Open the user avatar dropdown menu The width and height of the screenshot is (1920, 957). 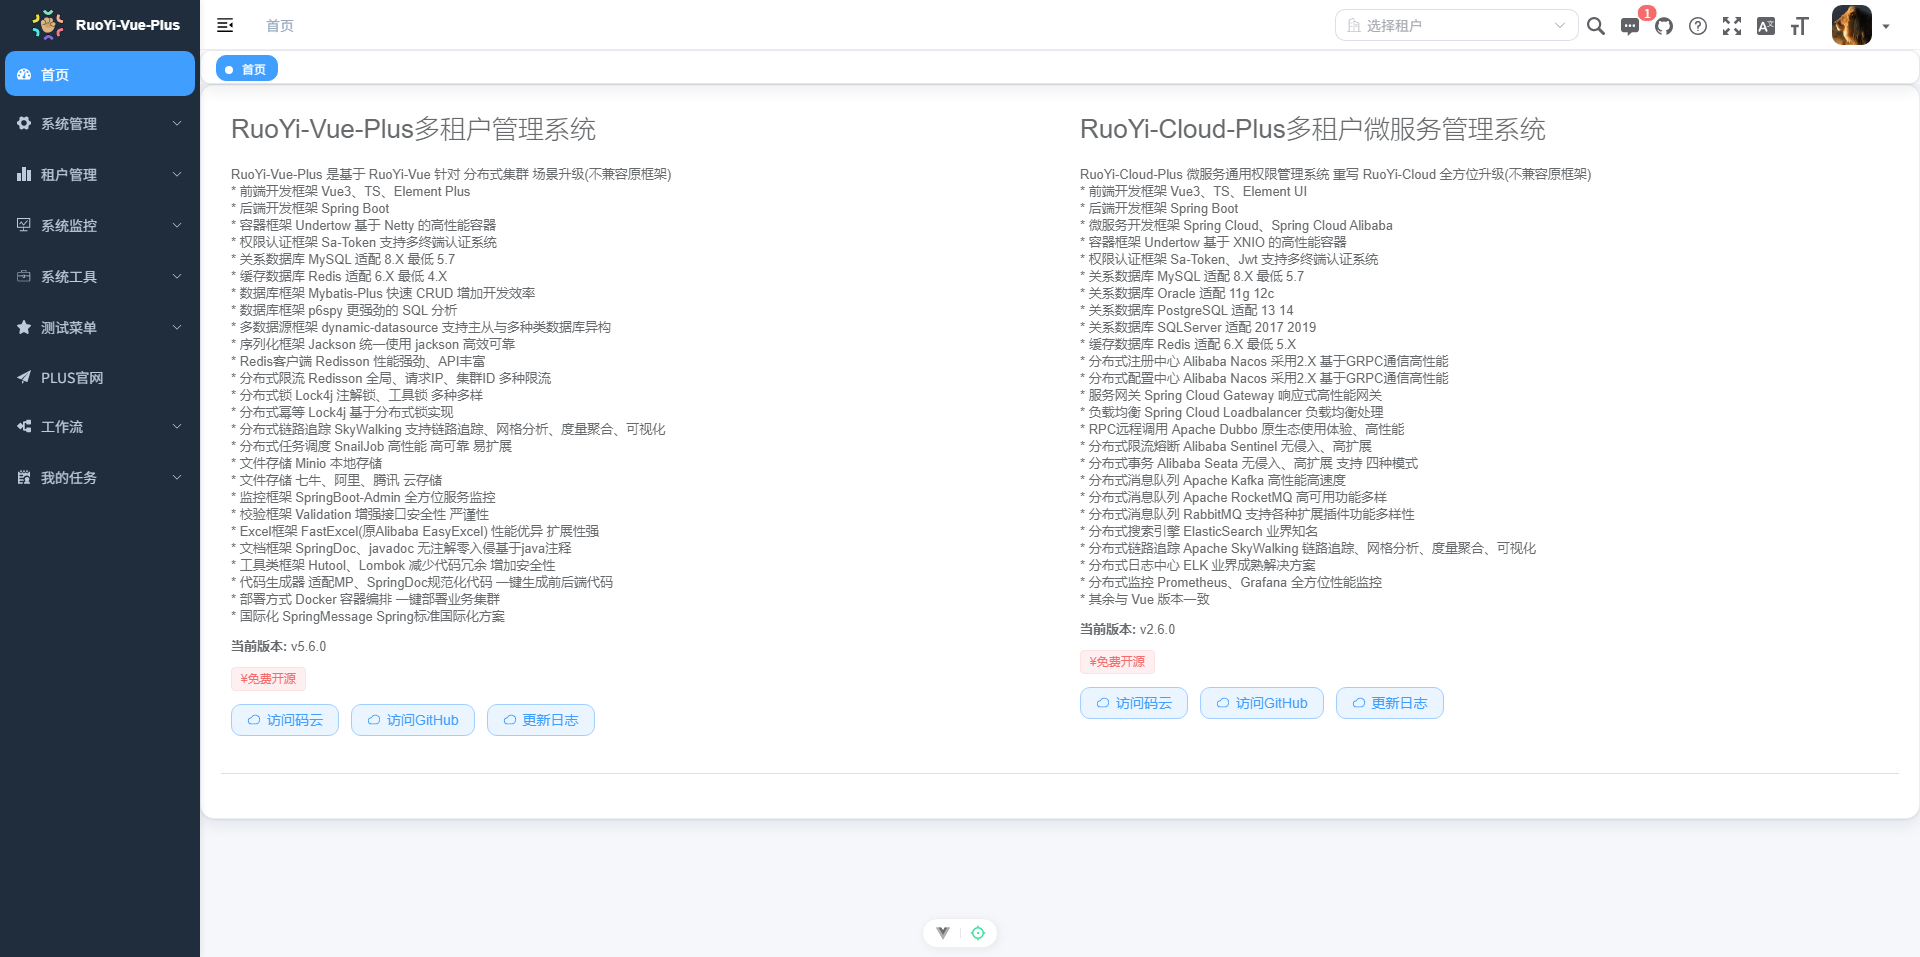click(x=1860, y=26)
